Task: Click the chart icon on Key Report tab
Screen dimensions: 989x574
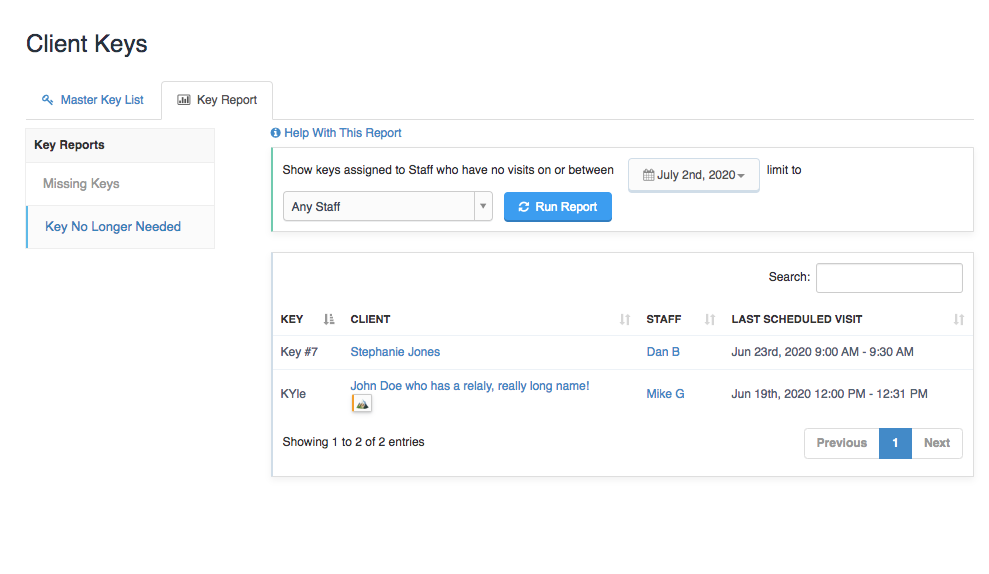Action: [184, 100]
